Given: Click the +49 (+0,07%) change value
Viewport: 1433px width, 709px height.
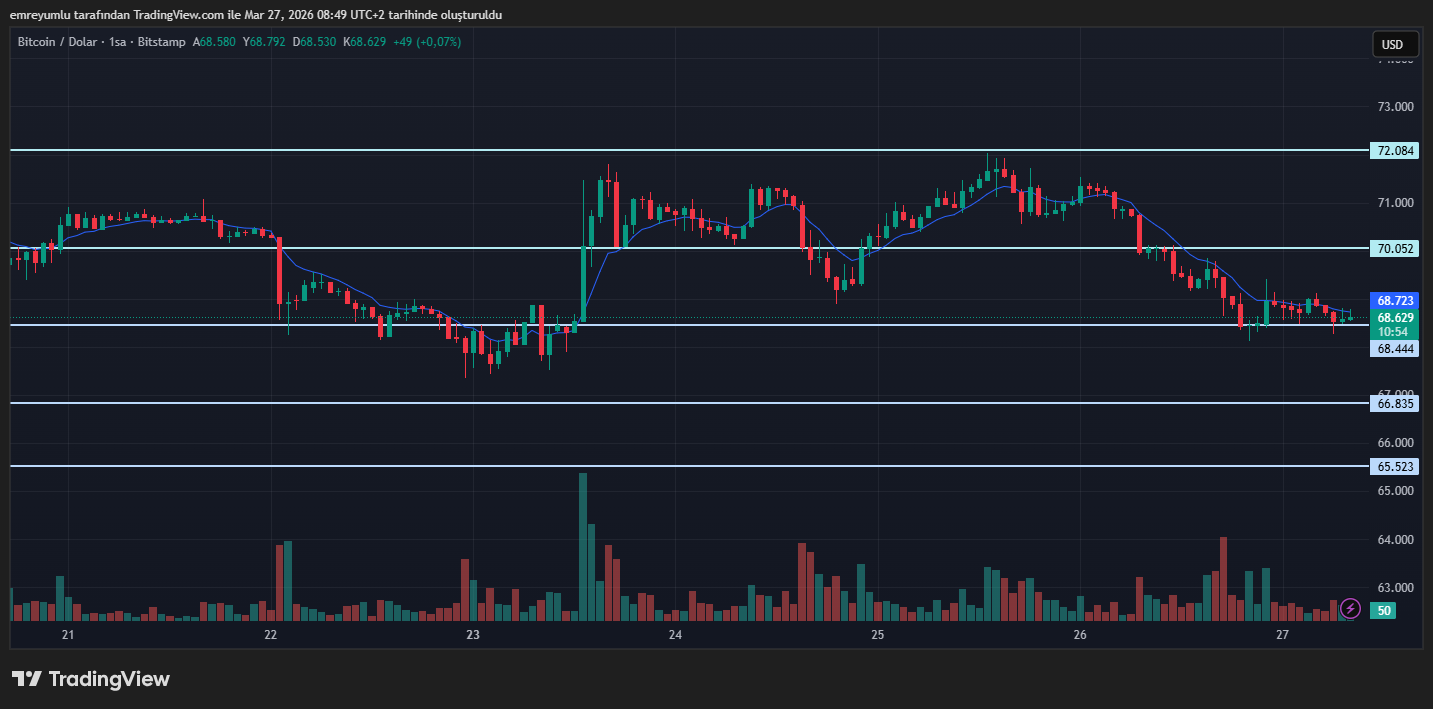Looking at the screenshot, I should [427, 42].
